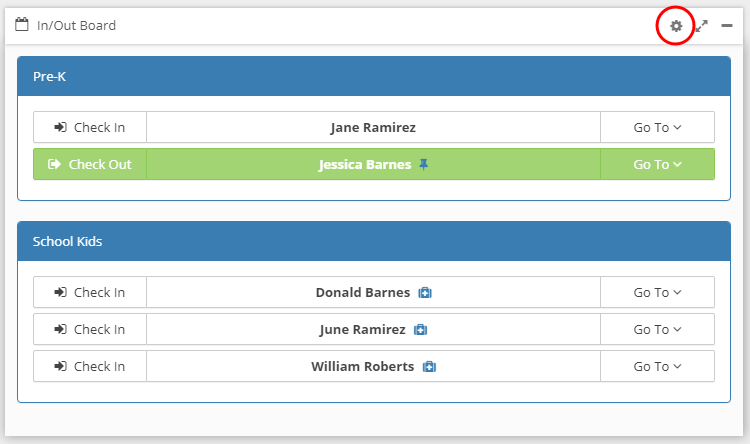The width and height of the screenshot is (750, 444).
Task: Select the School Kids group header
Action: pyautogui.click(x=374, y=241)
